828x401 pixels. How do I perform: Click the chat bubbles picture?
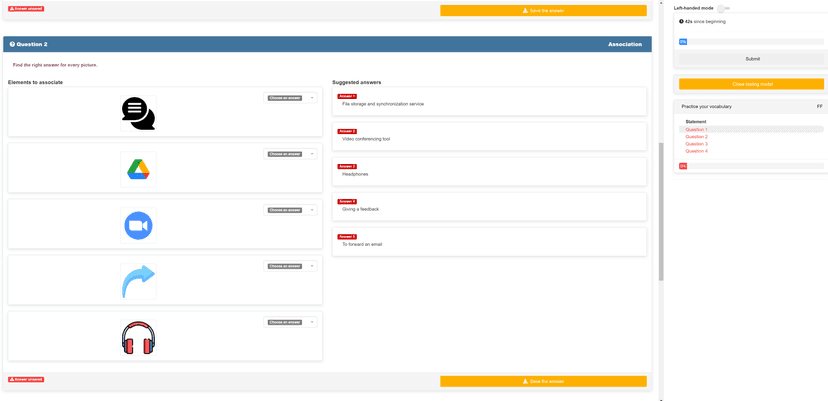[138, 113]
